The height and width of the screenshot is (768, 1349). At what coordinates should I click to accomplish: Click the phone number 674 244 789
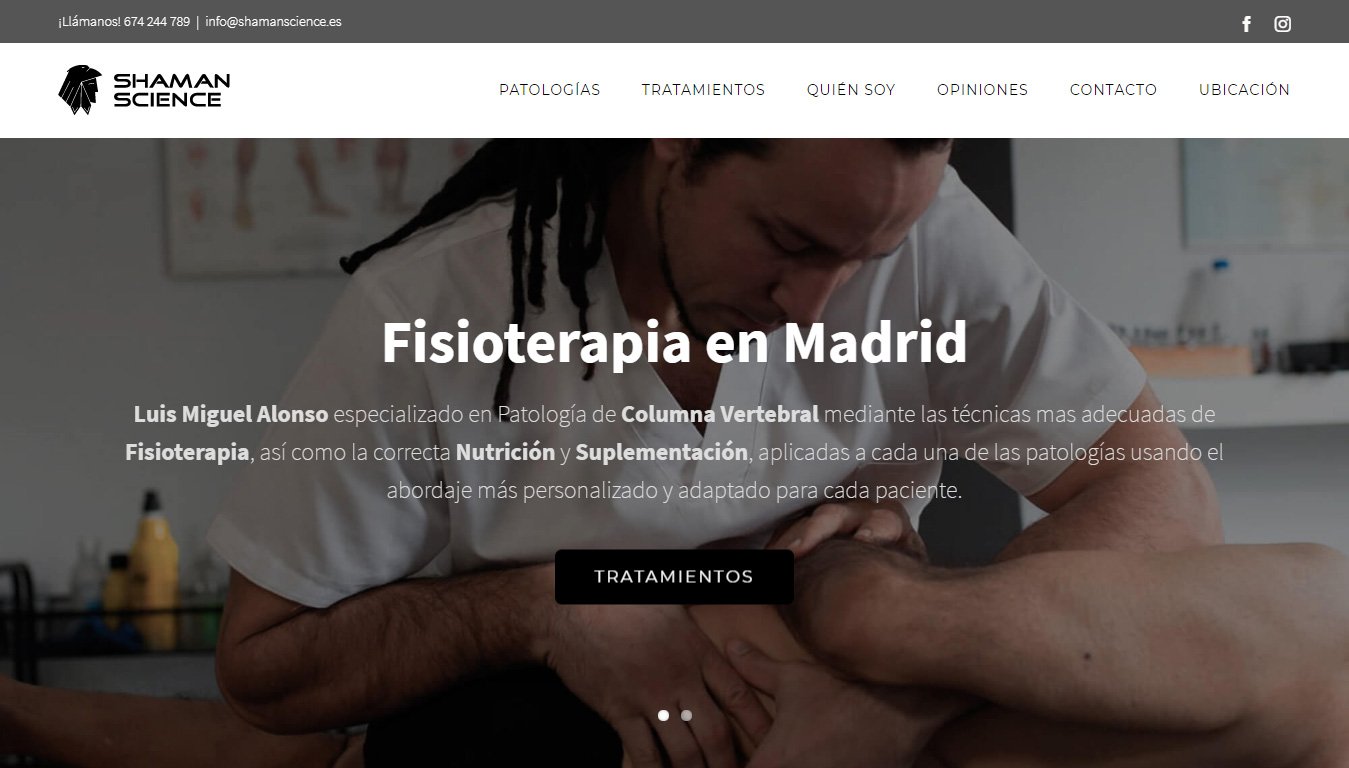tap(157, 22)
